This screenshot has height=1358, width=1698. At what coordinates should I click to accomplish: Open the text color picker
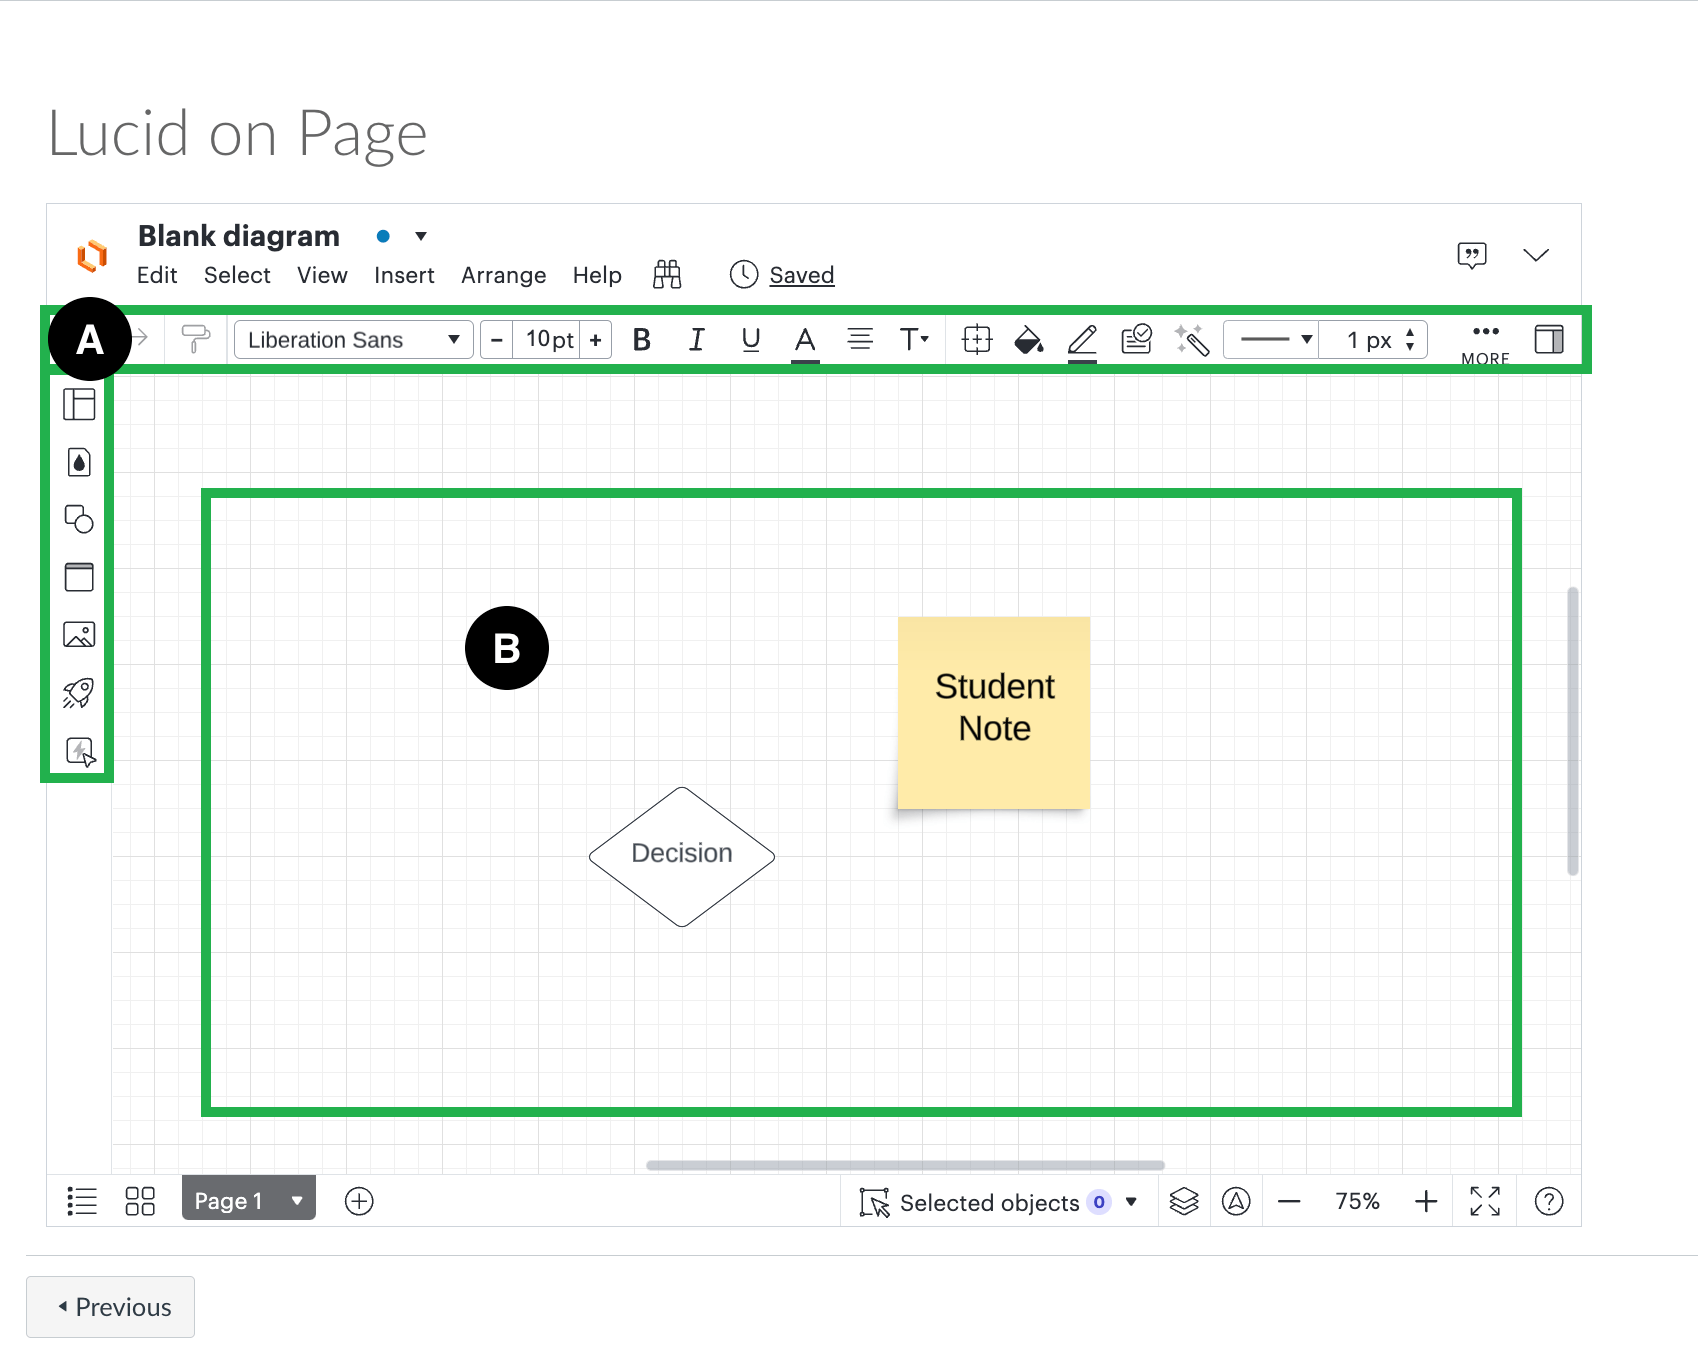point(805,342)
